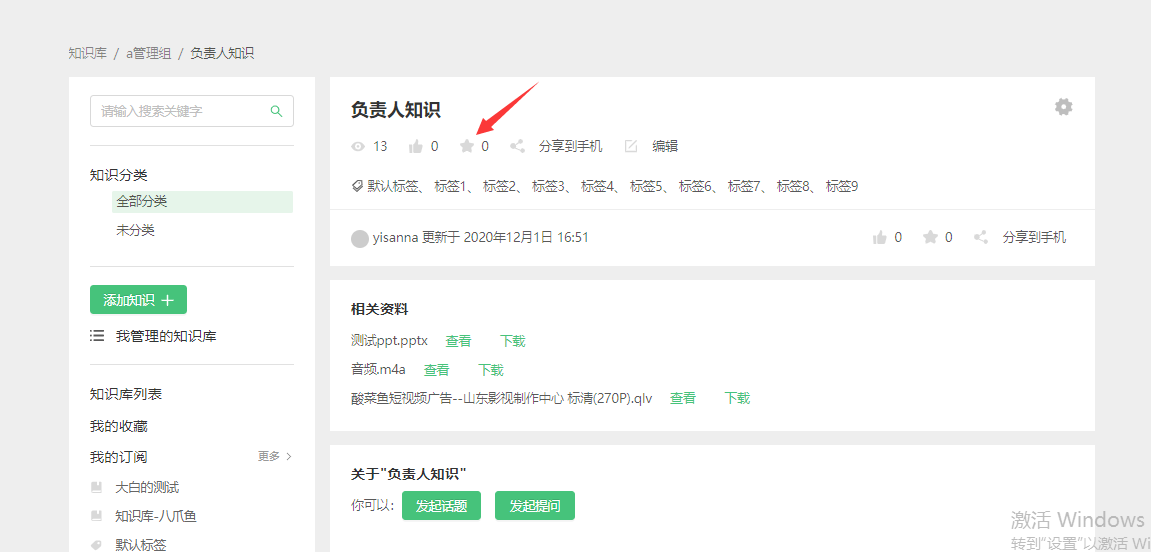Click the edit pencil icon
The image size is (1151, 552).
click(x=631, y=146)
